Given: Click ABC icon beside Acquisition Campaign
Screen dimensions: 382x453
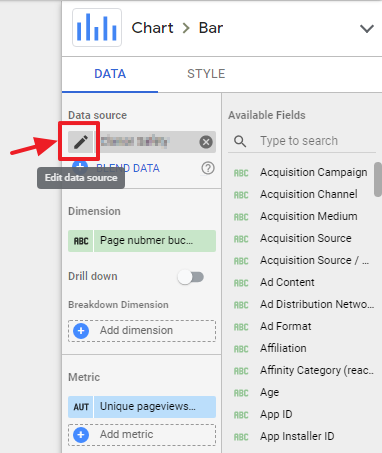Looking at the screenshot, I should click(x=241, y=173).
